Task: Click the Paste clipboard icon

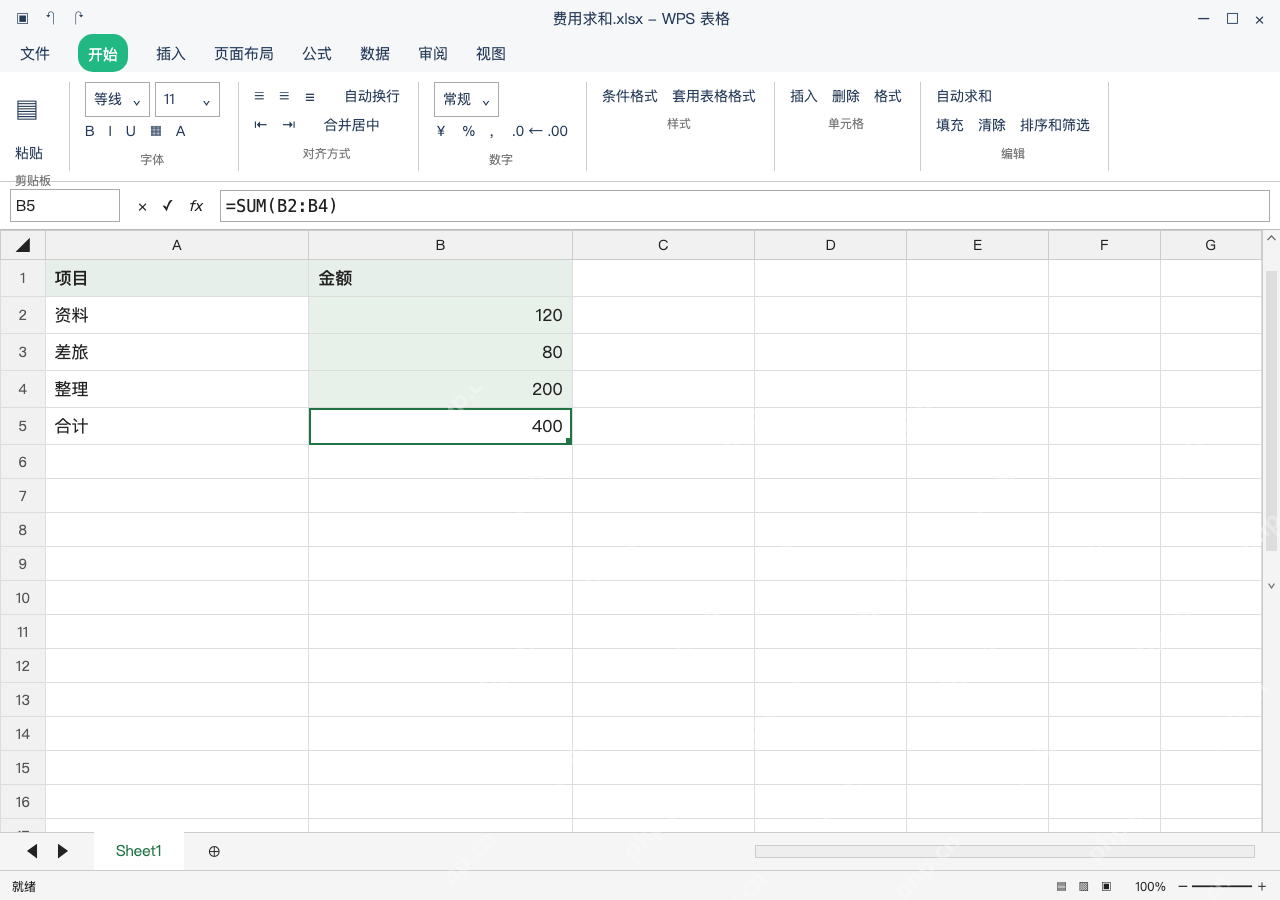Action: click(27, 110)
